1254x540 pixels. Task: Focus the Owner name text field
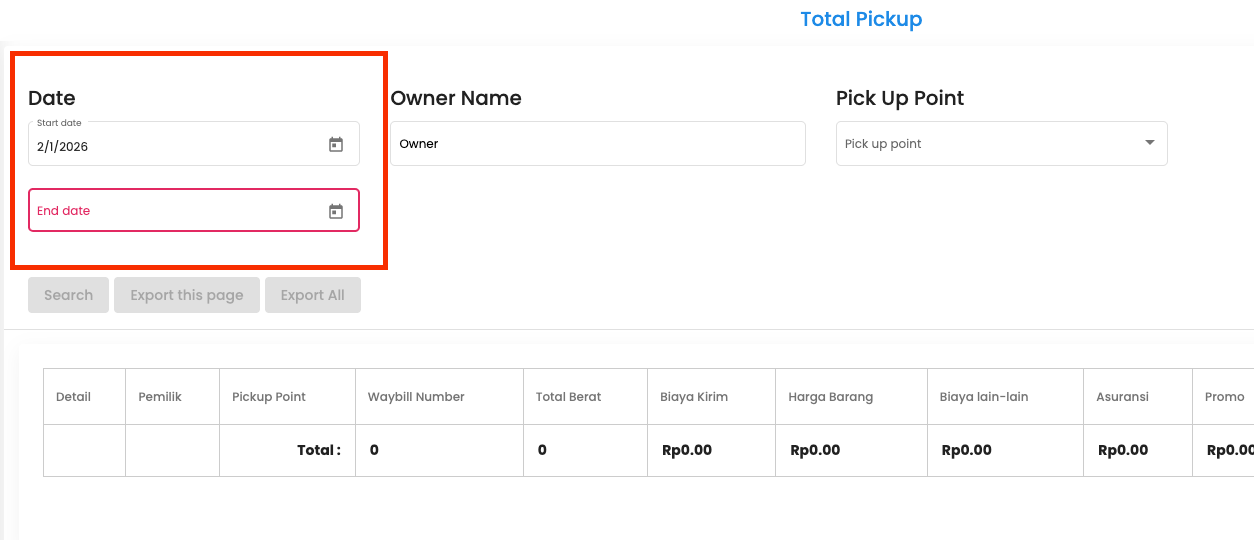[597, 144]
